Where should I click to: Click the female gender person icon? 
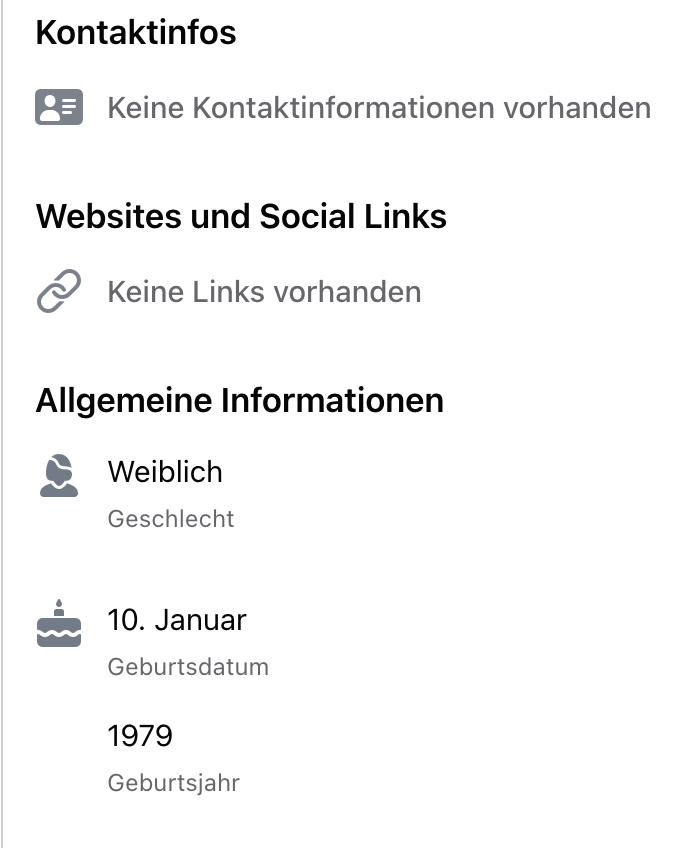pos(59,475)
